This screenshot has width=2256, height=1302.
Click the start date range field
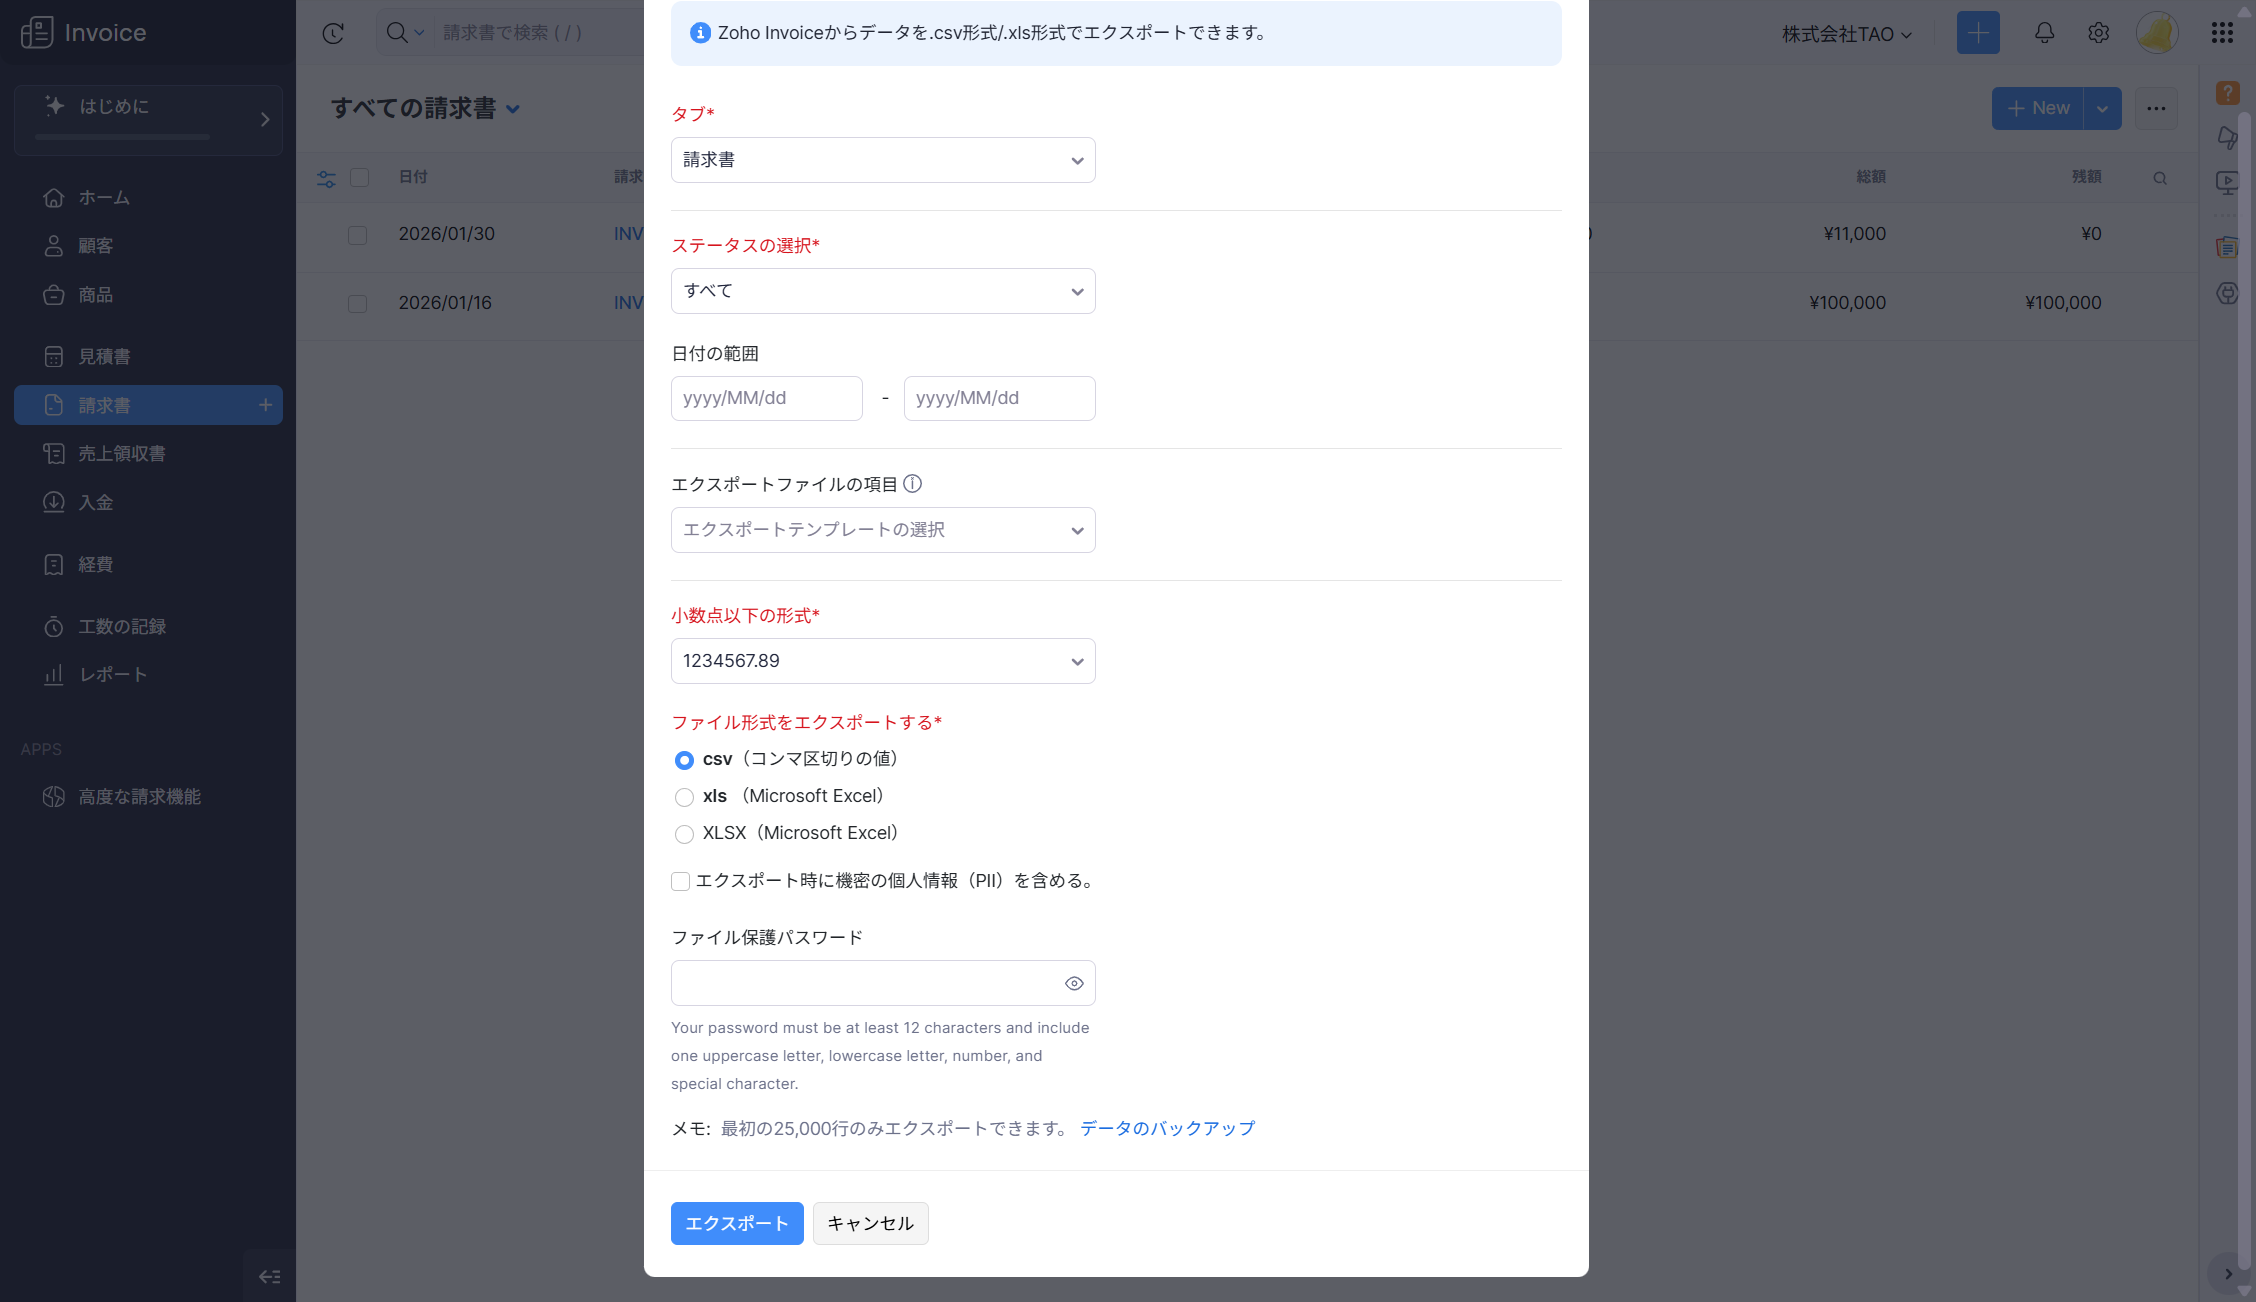pos(766,398)
